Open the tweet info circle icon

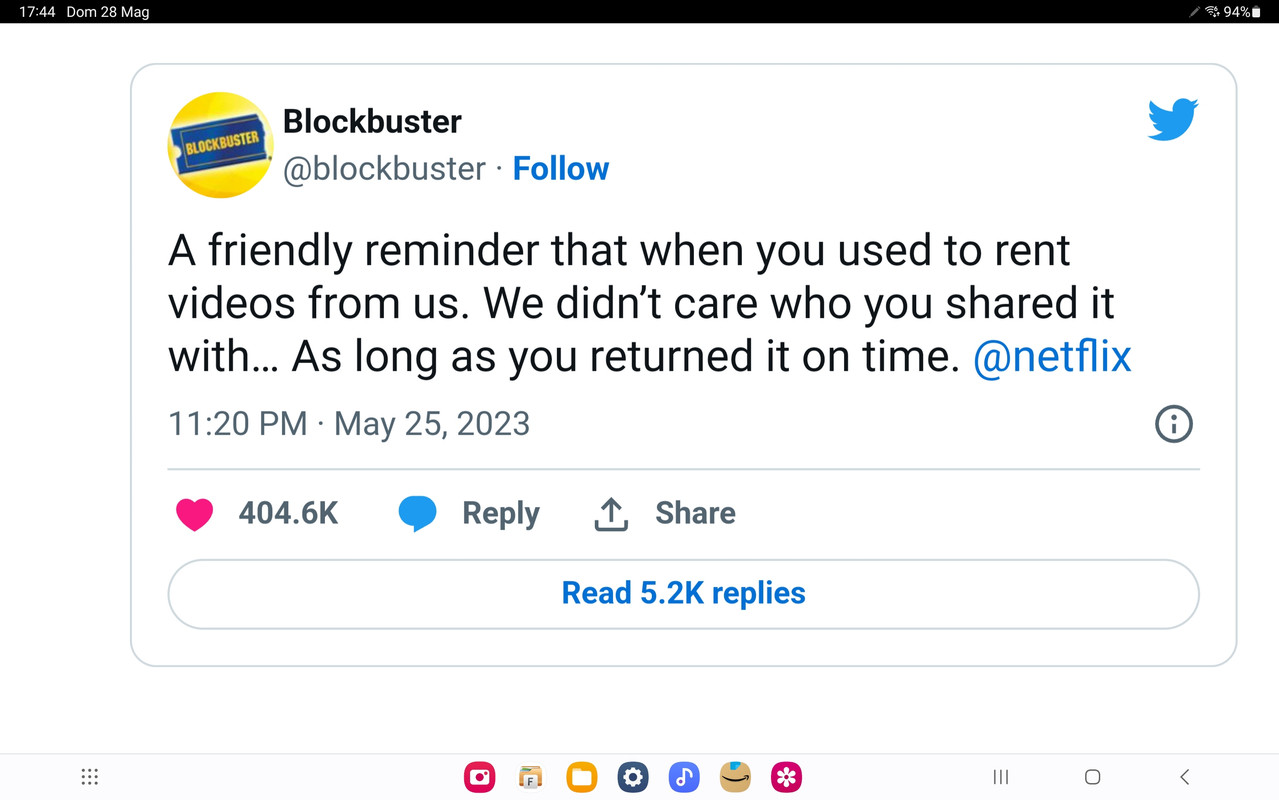coord(1174,424)
